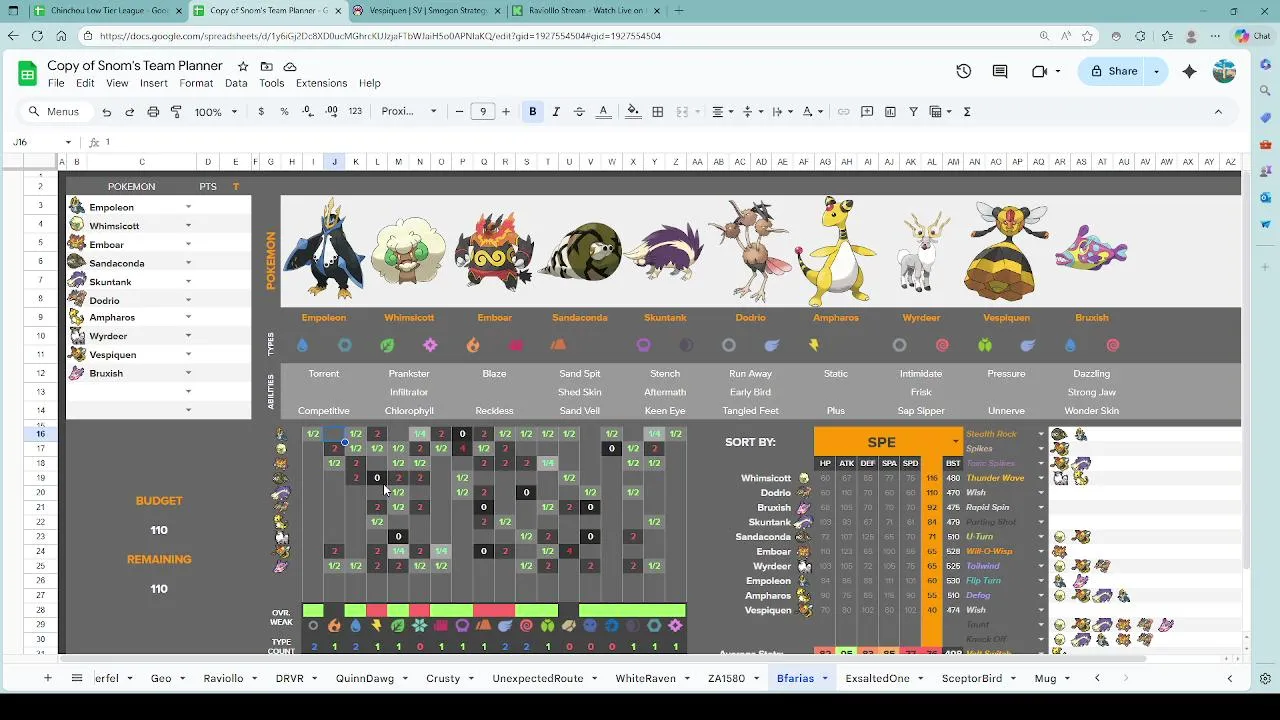Screen dimensions: 1280x720
Task: Click the Share button
Action: tap(1113, 71)
